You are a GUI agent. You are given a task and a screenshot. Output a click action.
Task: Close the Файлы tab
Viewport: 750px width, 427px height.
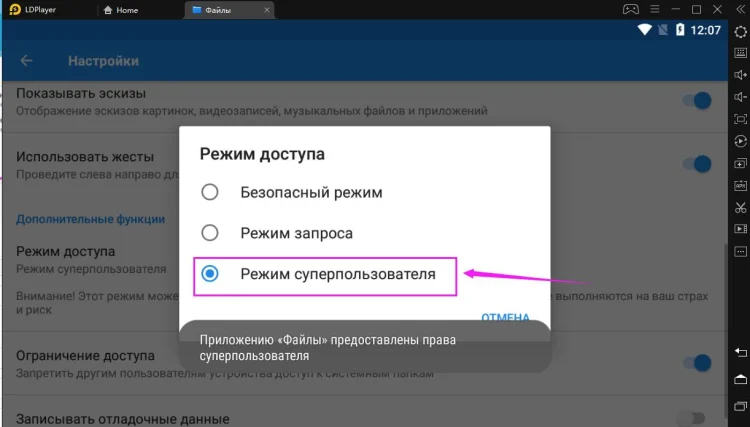(x=266, y=10)
